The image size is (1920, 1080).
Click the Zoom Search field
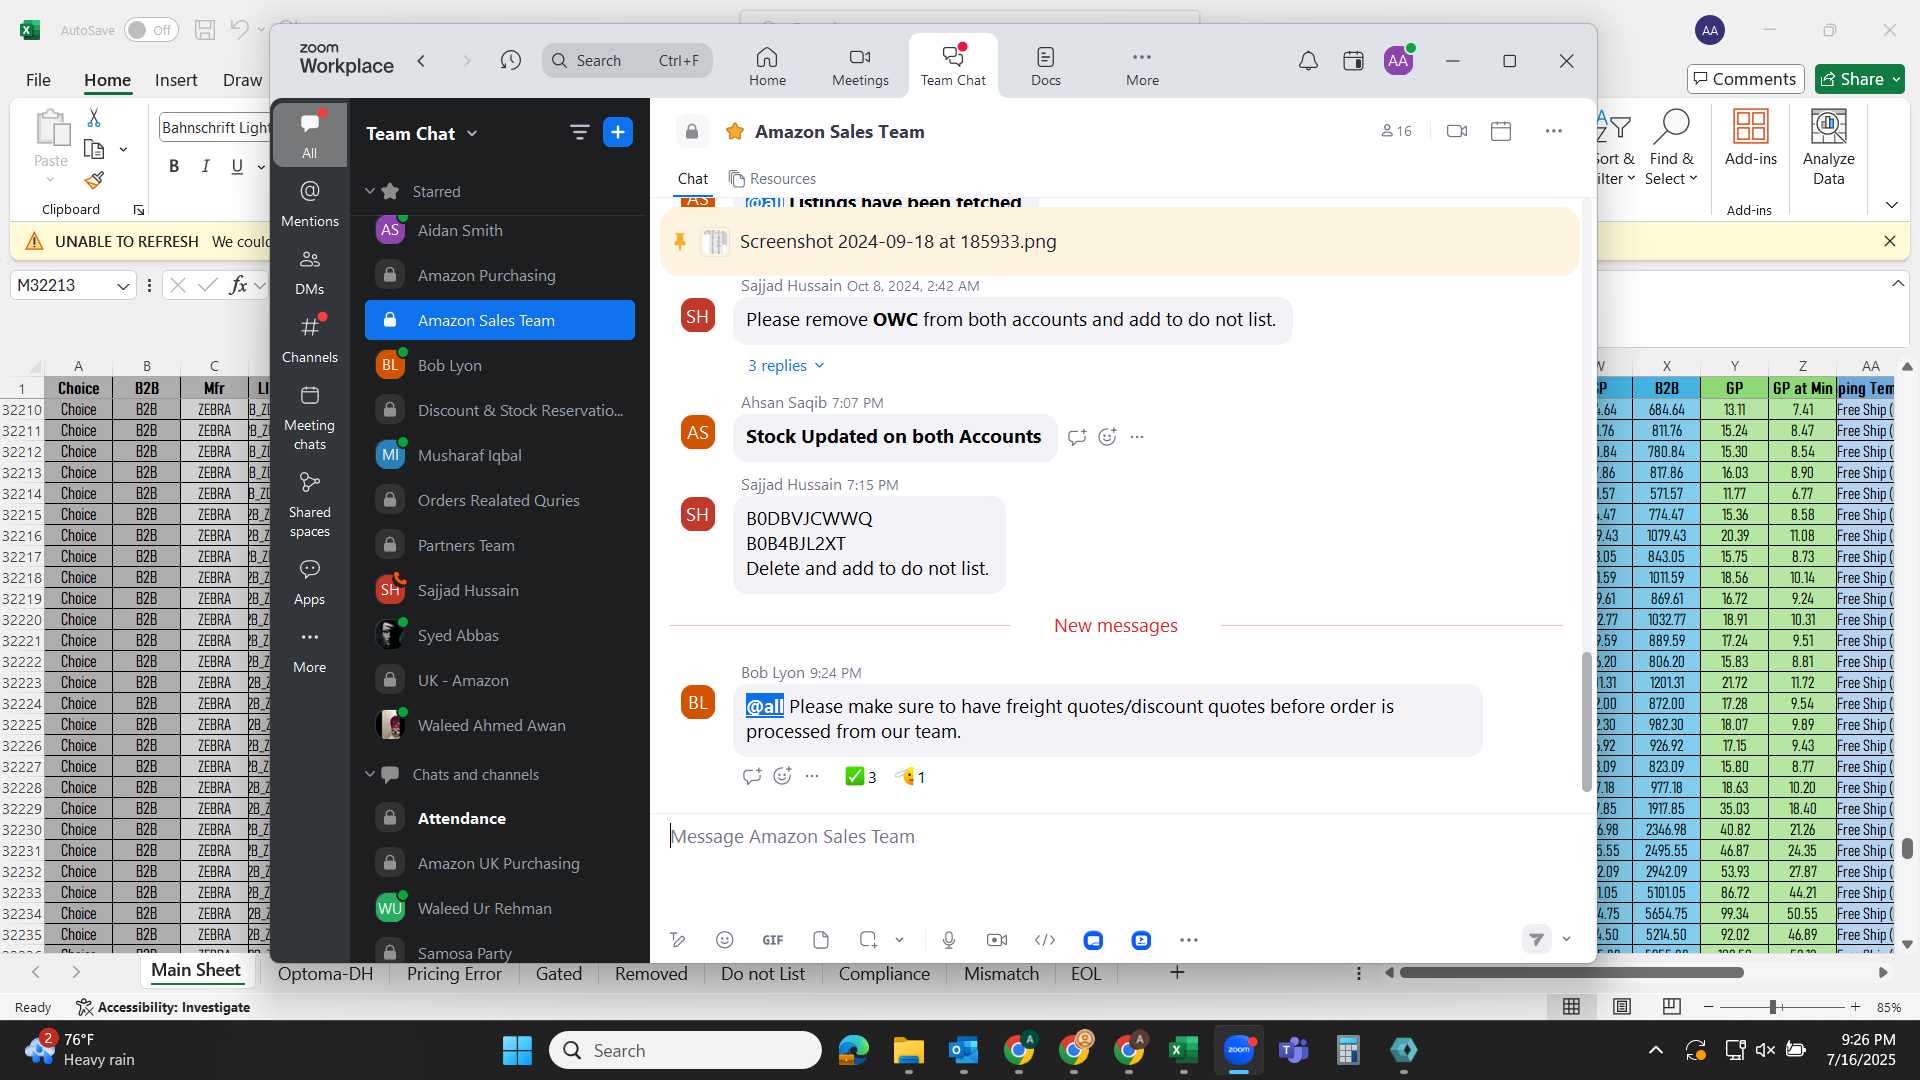tap(628, 61)
